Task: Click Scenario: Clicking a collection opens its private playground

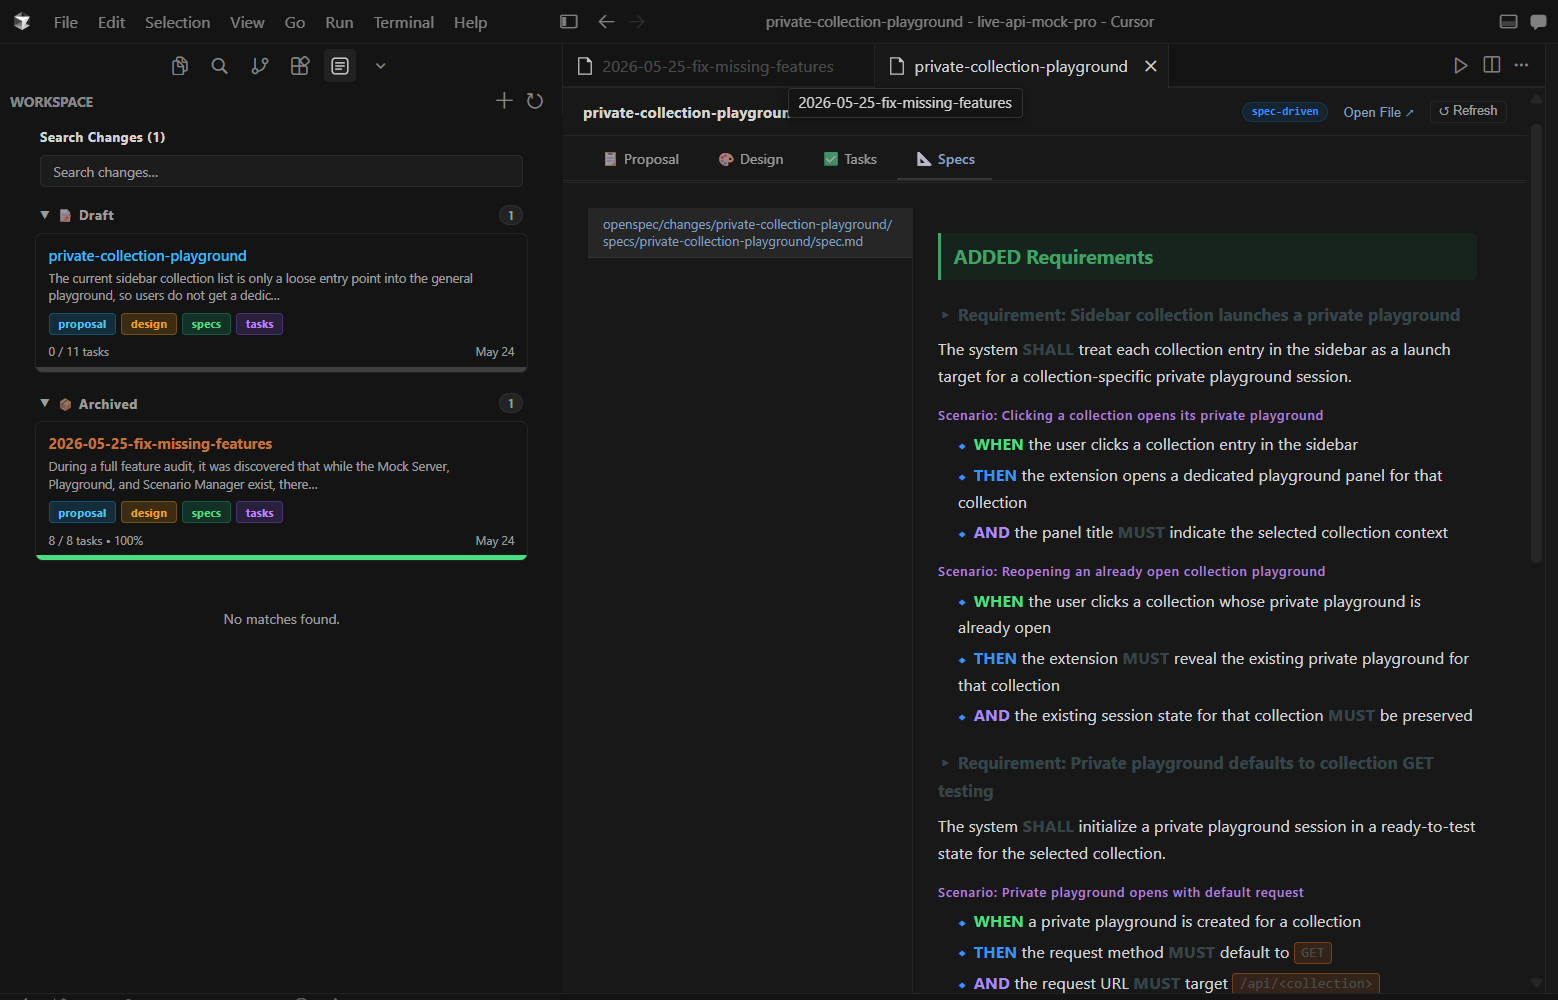Action: click(x=1130, y=415)
